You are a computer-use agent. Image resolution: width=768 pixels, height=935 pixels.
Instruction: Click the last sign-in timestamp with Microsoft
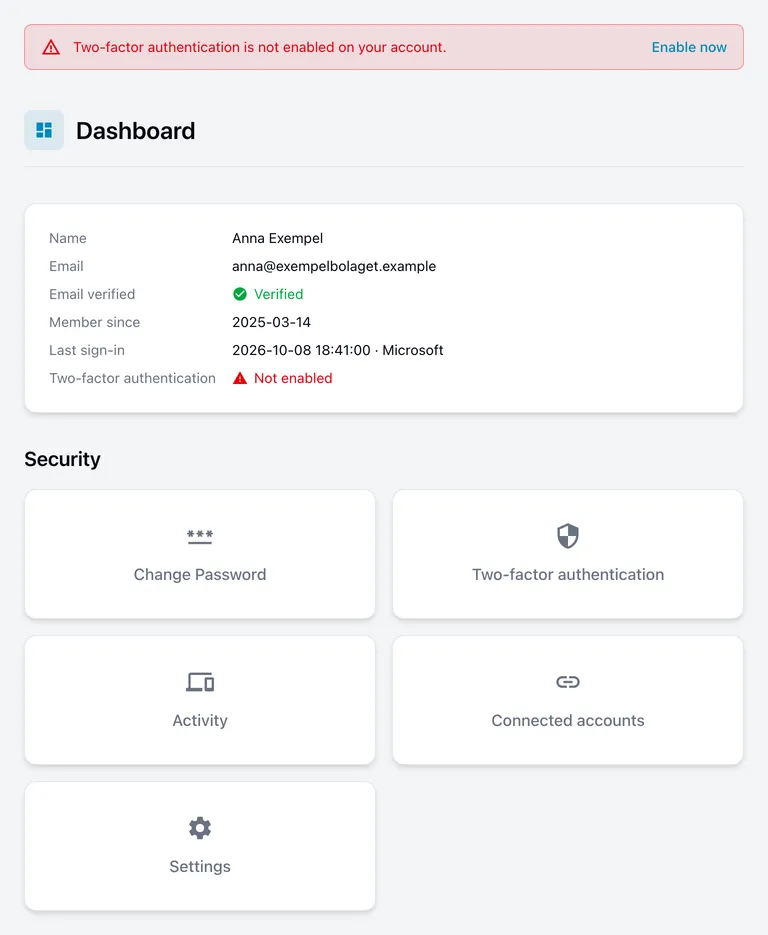click(x=337, y=350)
